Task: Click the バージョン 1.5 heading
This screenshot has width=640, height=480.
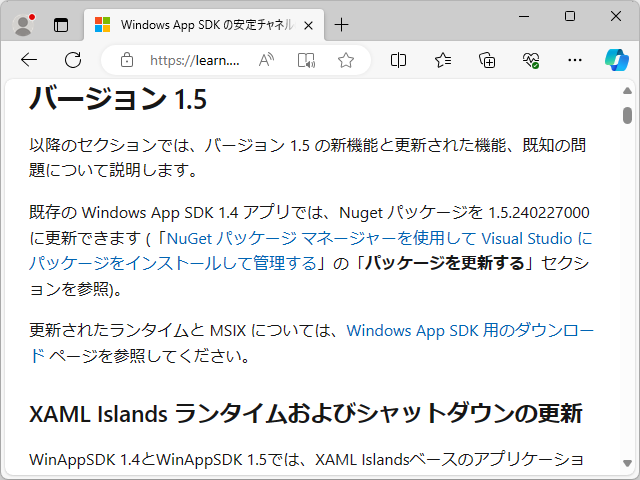Action: point(118,99)
